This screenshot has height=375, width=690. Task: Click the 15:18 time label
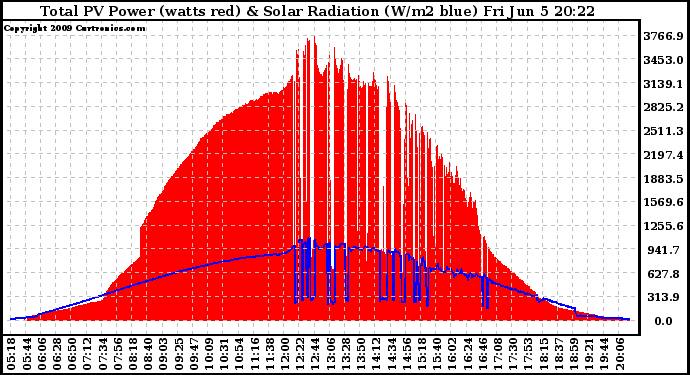(x=422, y=354)
